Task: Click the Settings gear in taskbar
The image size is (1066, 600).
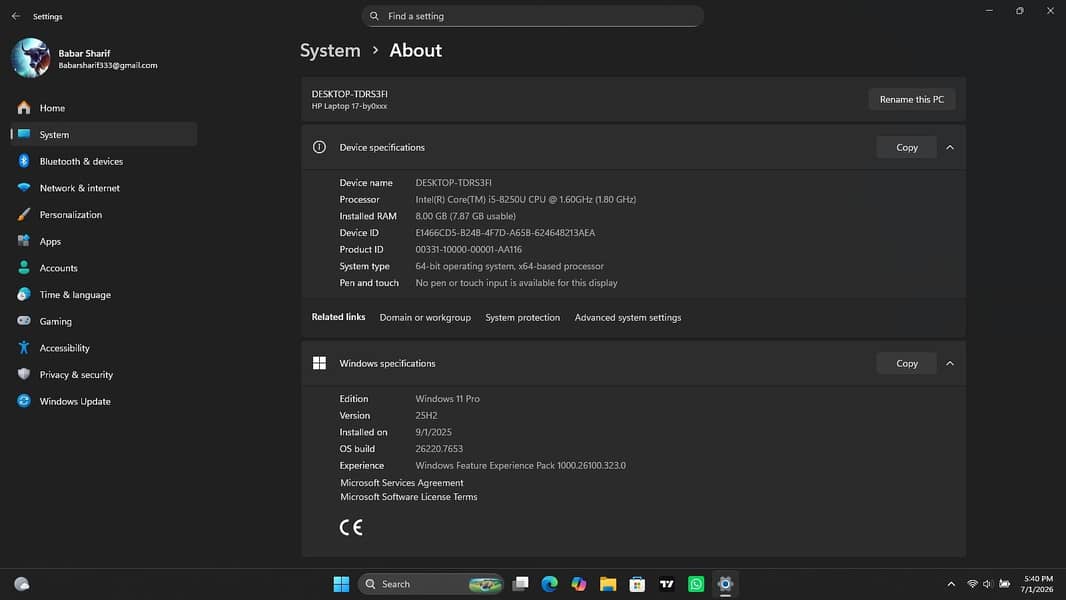Action: [725, 584]
